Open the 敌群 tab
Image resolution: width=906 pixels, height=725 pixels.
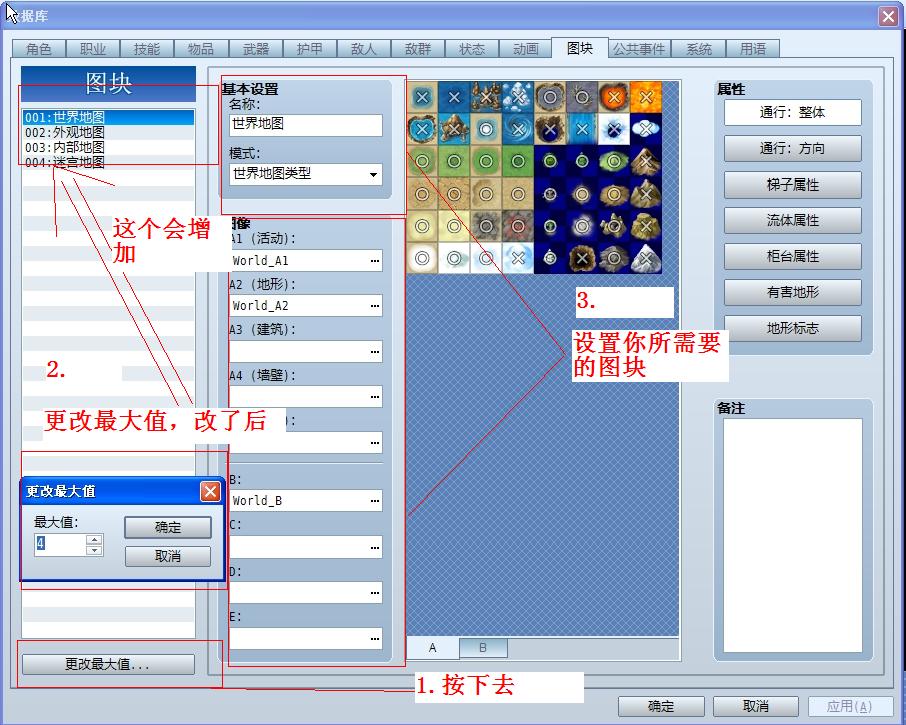pyautogui.click(x=418, y=49)
